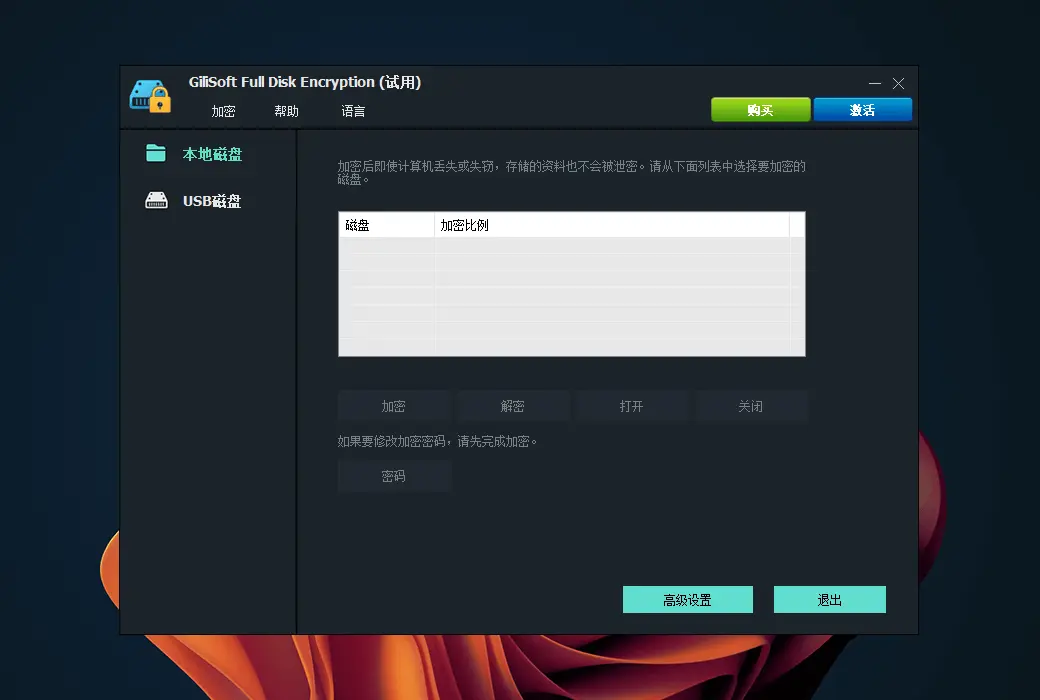This screenshot has width=1040, height=700.
Task: Switch to USB磁盘 in the sidebar
Action: [212, 201]
